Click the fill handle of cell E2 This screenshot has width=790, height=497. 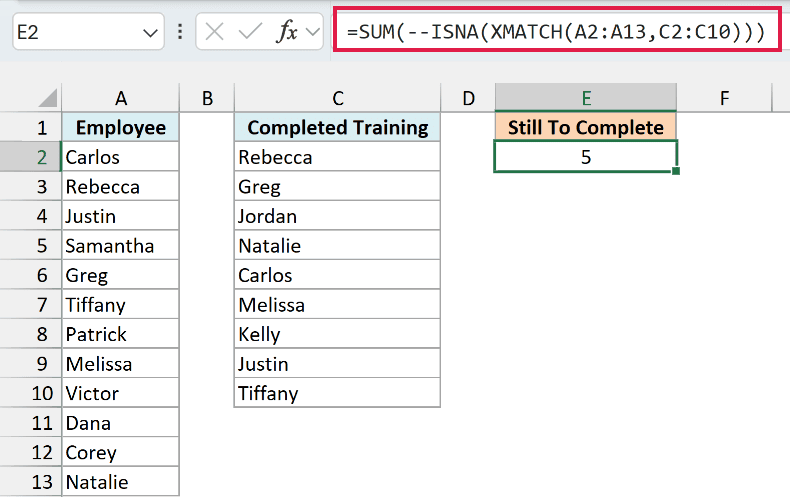point(676,171)
